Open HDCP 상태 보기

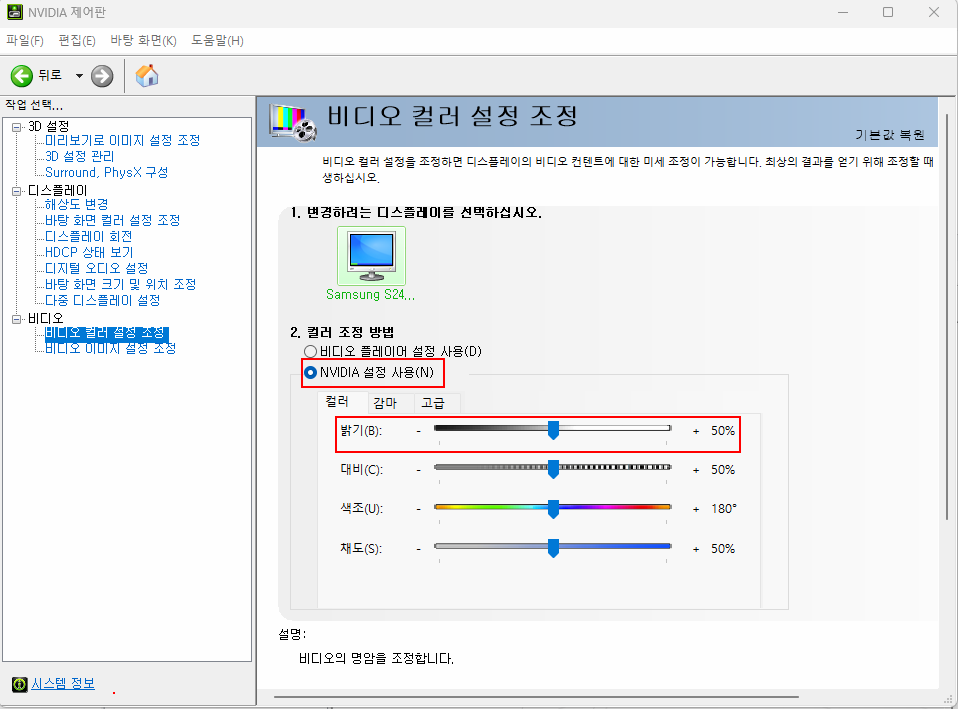click(x=89, y=252)
